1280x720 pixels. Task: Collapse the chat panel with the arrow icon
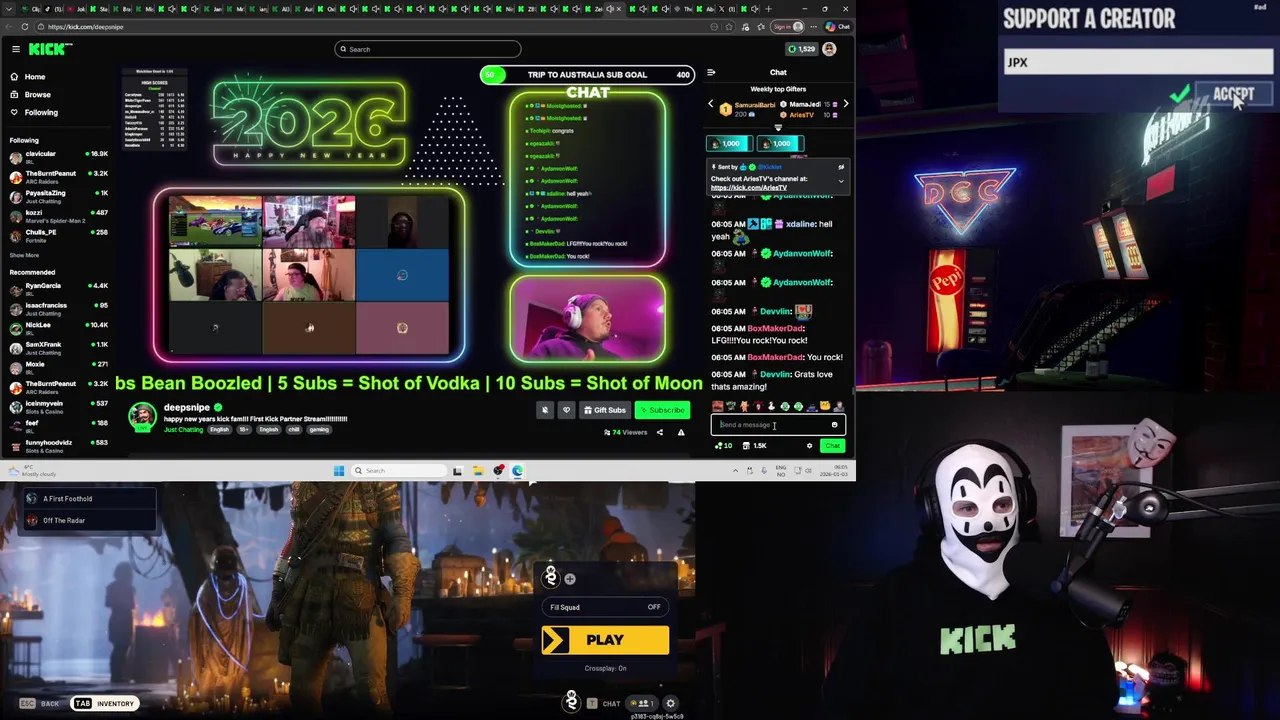point(711,72)
